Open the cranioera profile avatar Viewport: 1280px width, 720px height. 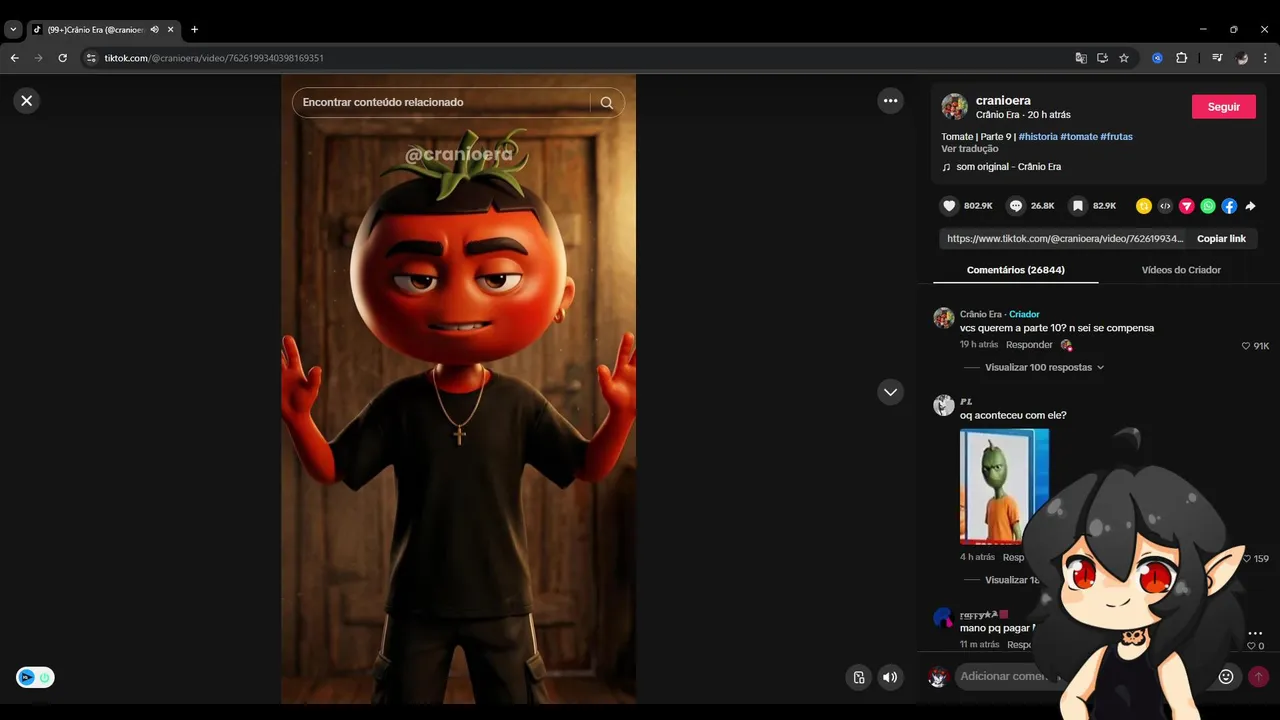(955, 107)
